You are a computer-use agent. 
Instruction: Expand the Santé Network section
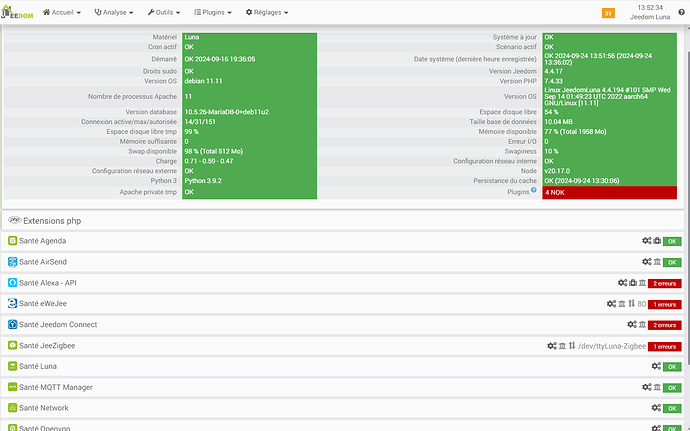coord(342,408)
